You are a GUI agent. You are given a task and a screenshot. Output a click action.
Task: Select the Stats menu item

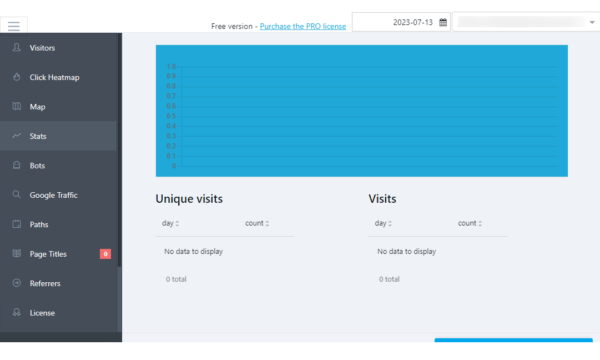(x=58, y=136)
